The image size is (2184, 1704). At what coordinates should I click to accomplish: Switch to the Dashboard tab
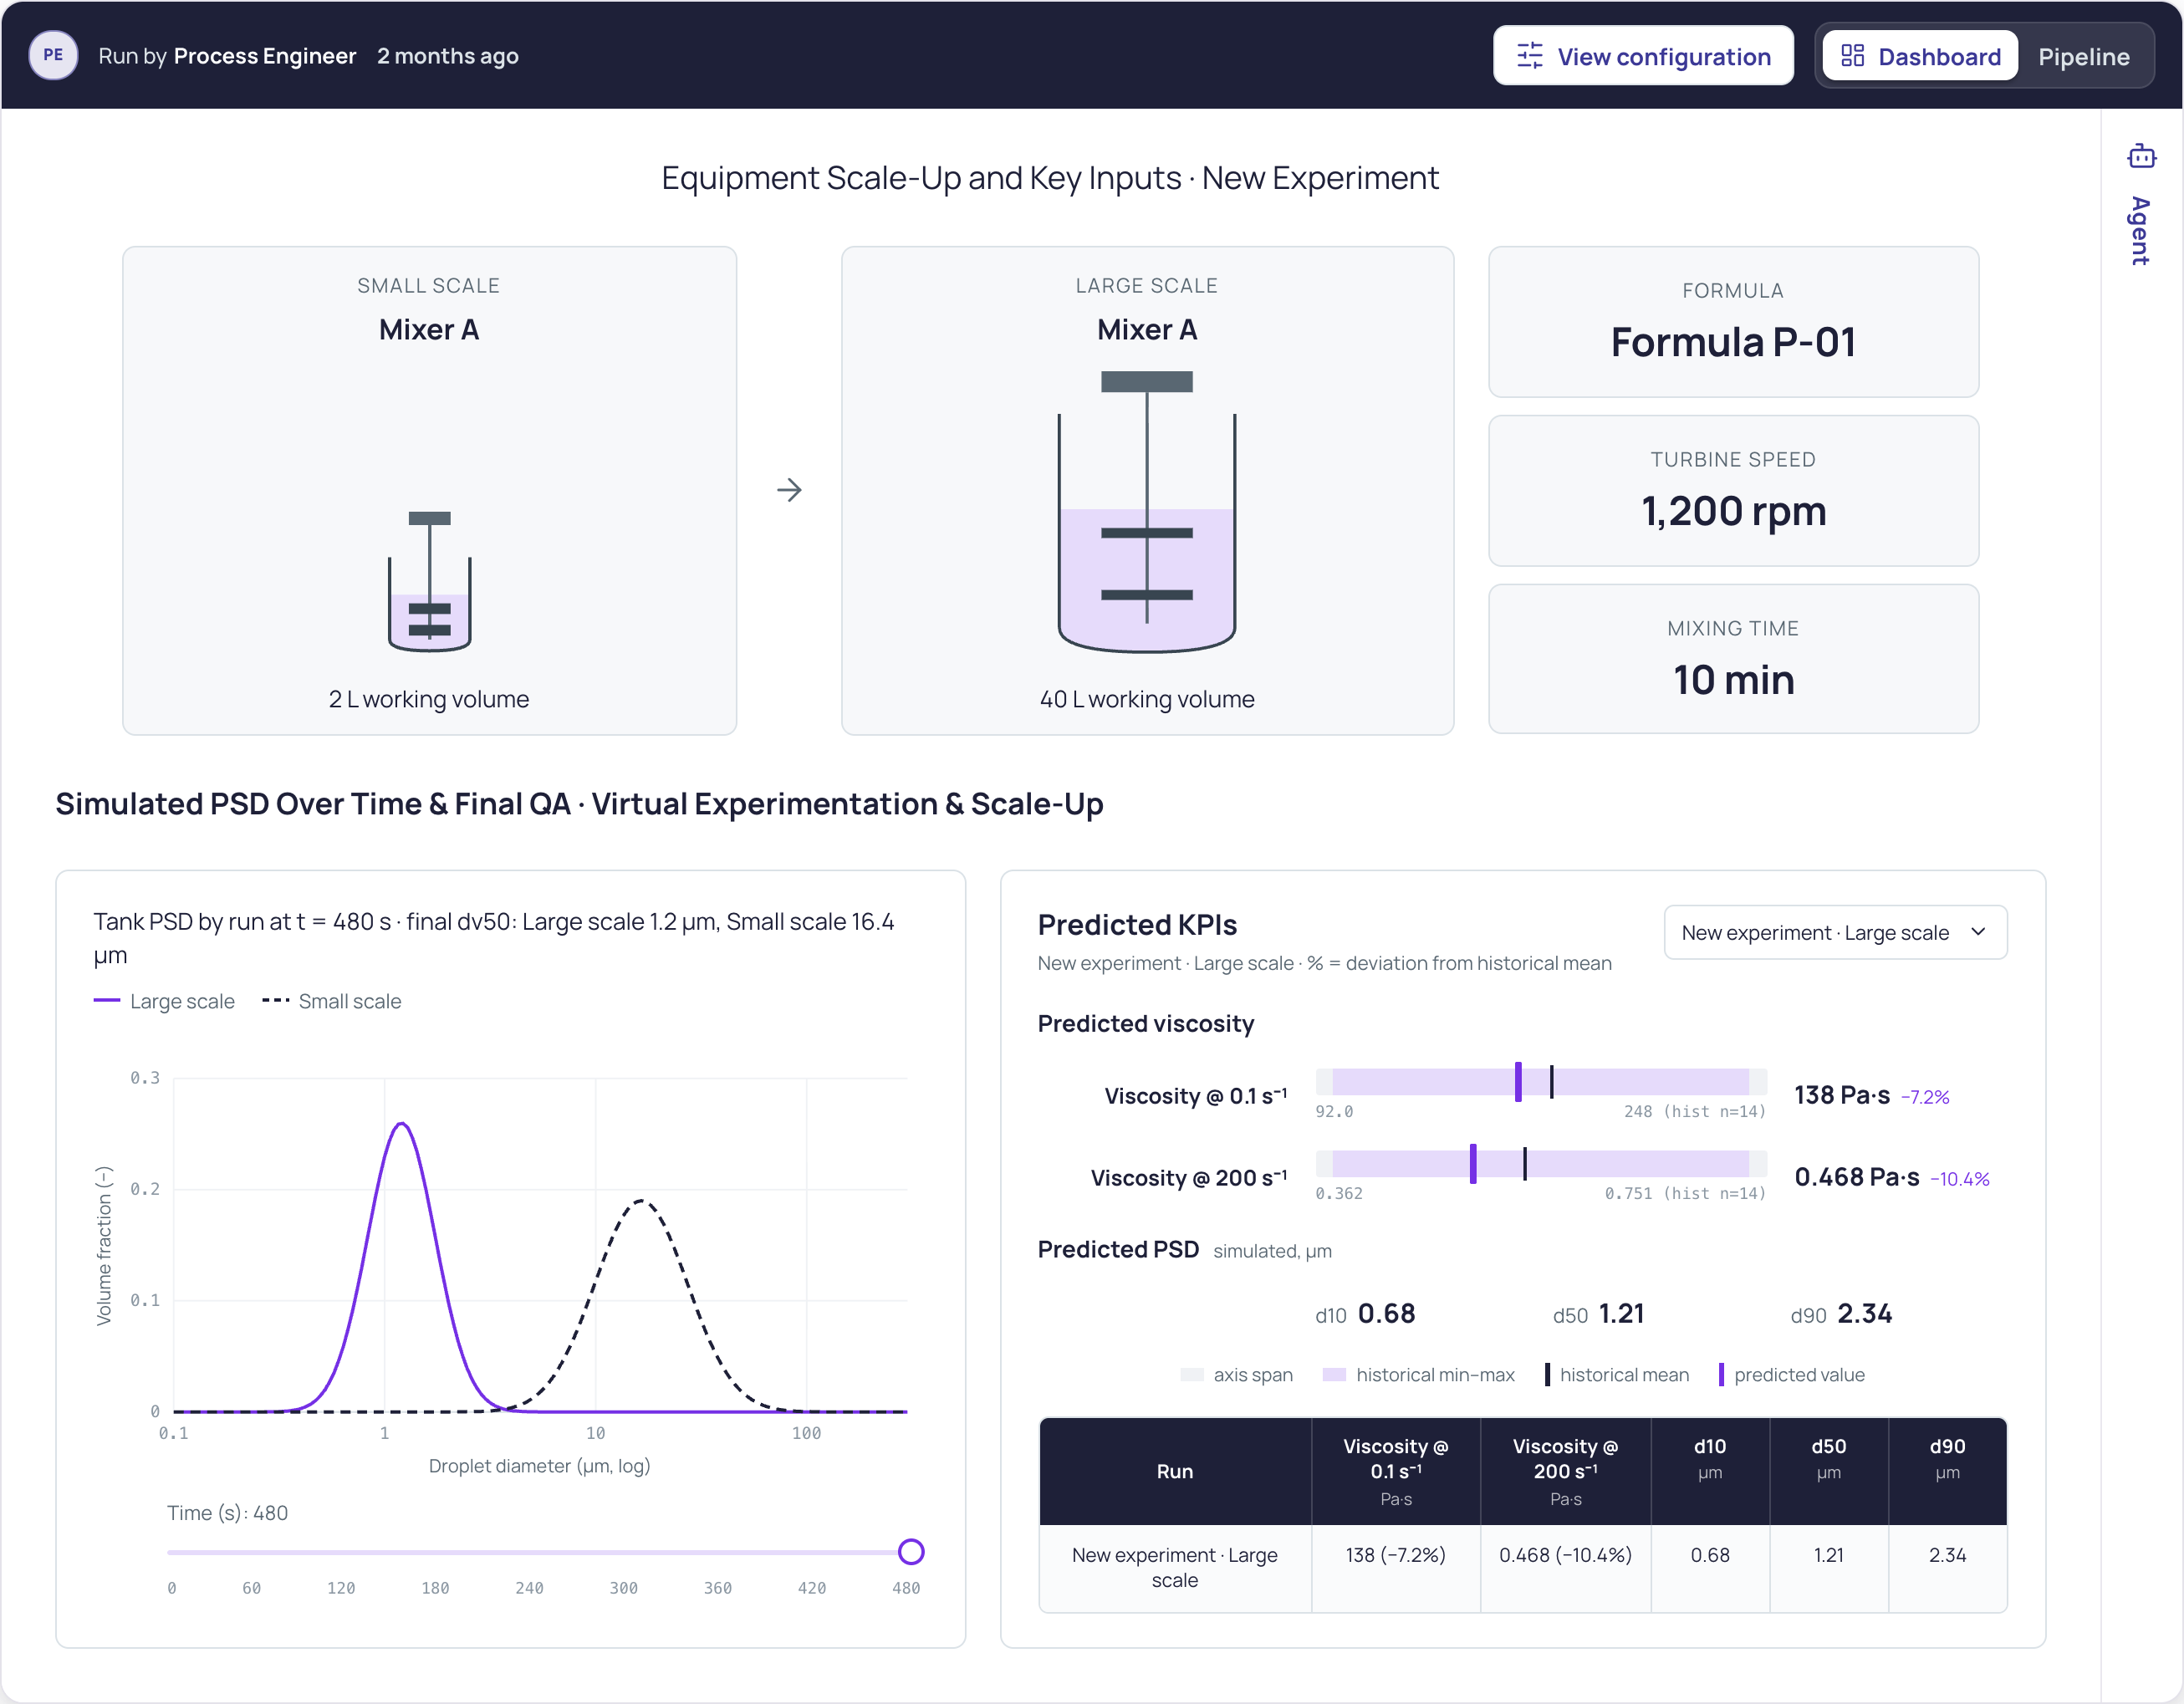pos(1920,56)
